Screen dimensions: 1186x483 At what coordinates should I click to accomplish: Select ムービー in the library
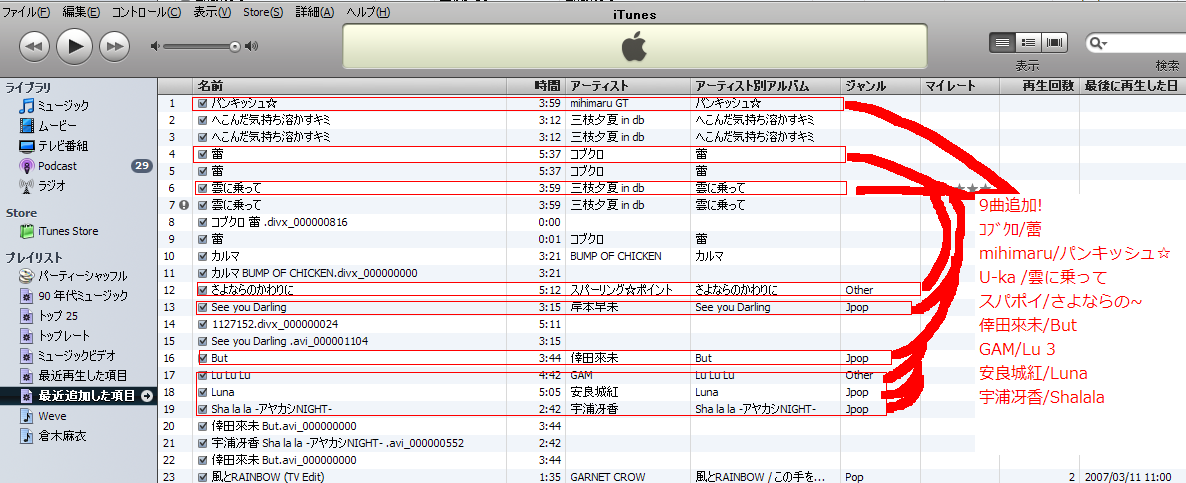tap(58, 125)
